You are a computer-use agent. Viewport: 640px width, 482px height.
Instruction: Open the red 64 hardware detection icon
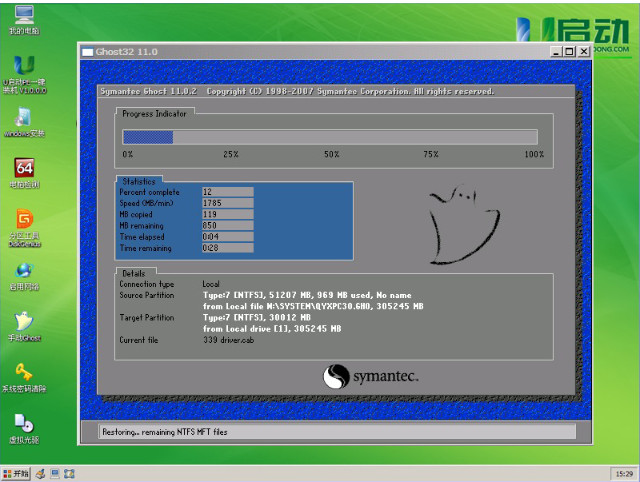click(x=24, y=170)
